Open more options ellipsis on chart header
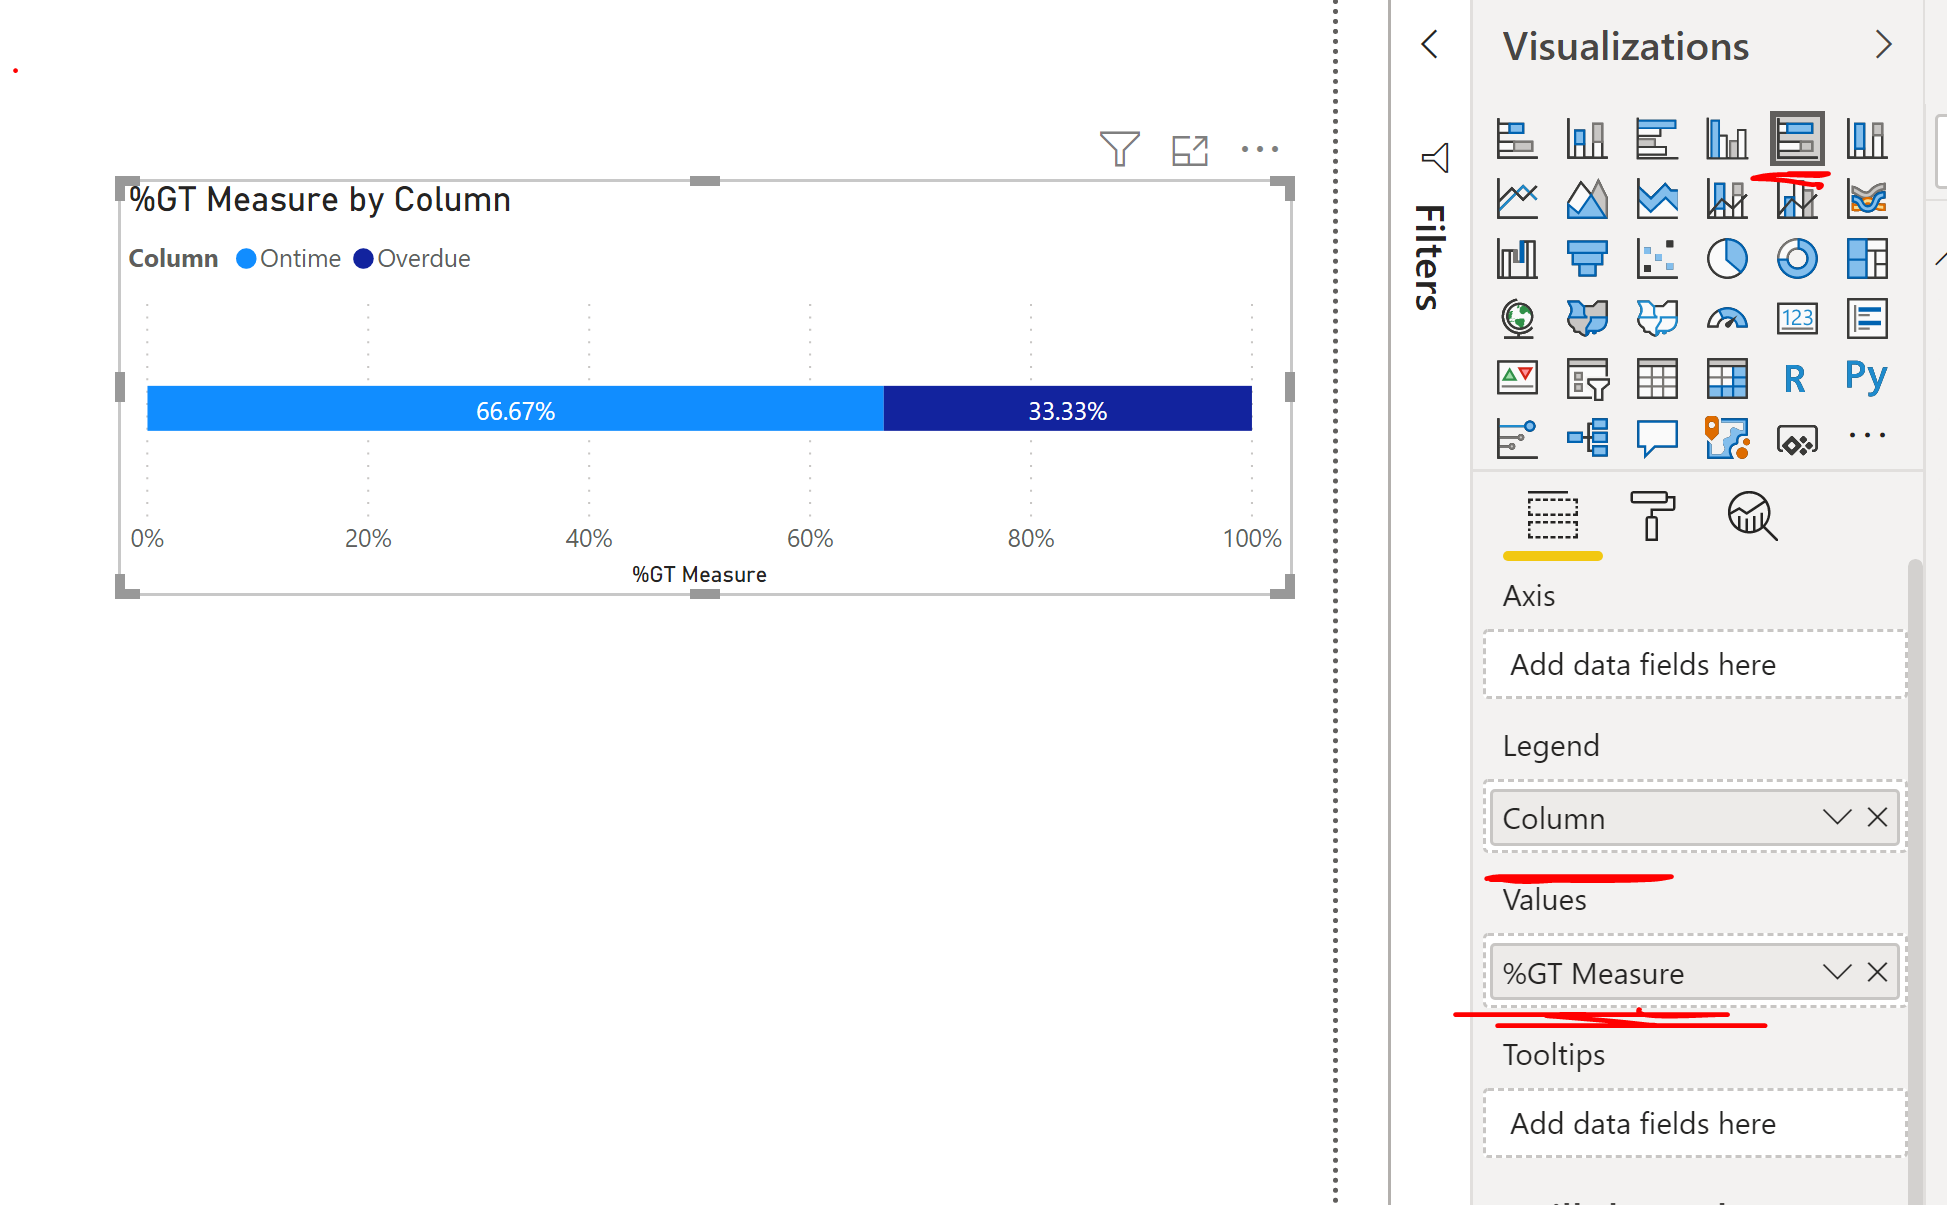 [x=1260, y=149]
